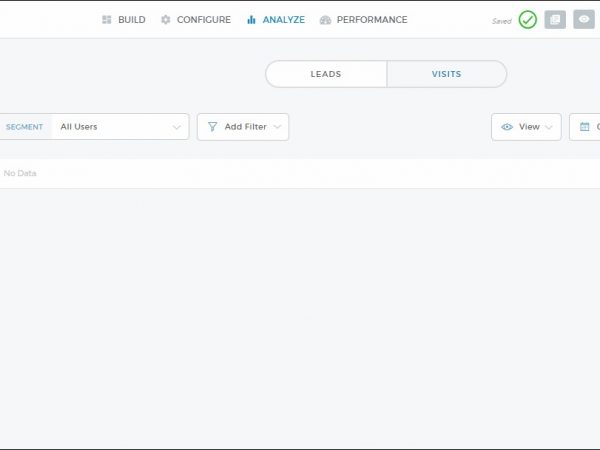
Task: Toggle the gray preview eye button
Action: coord(584,20)
